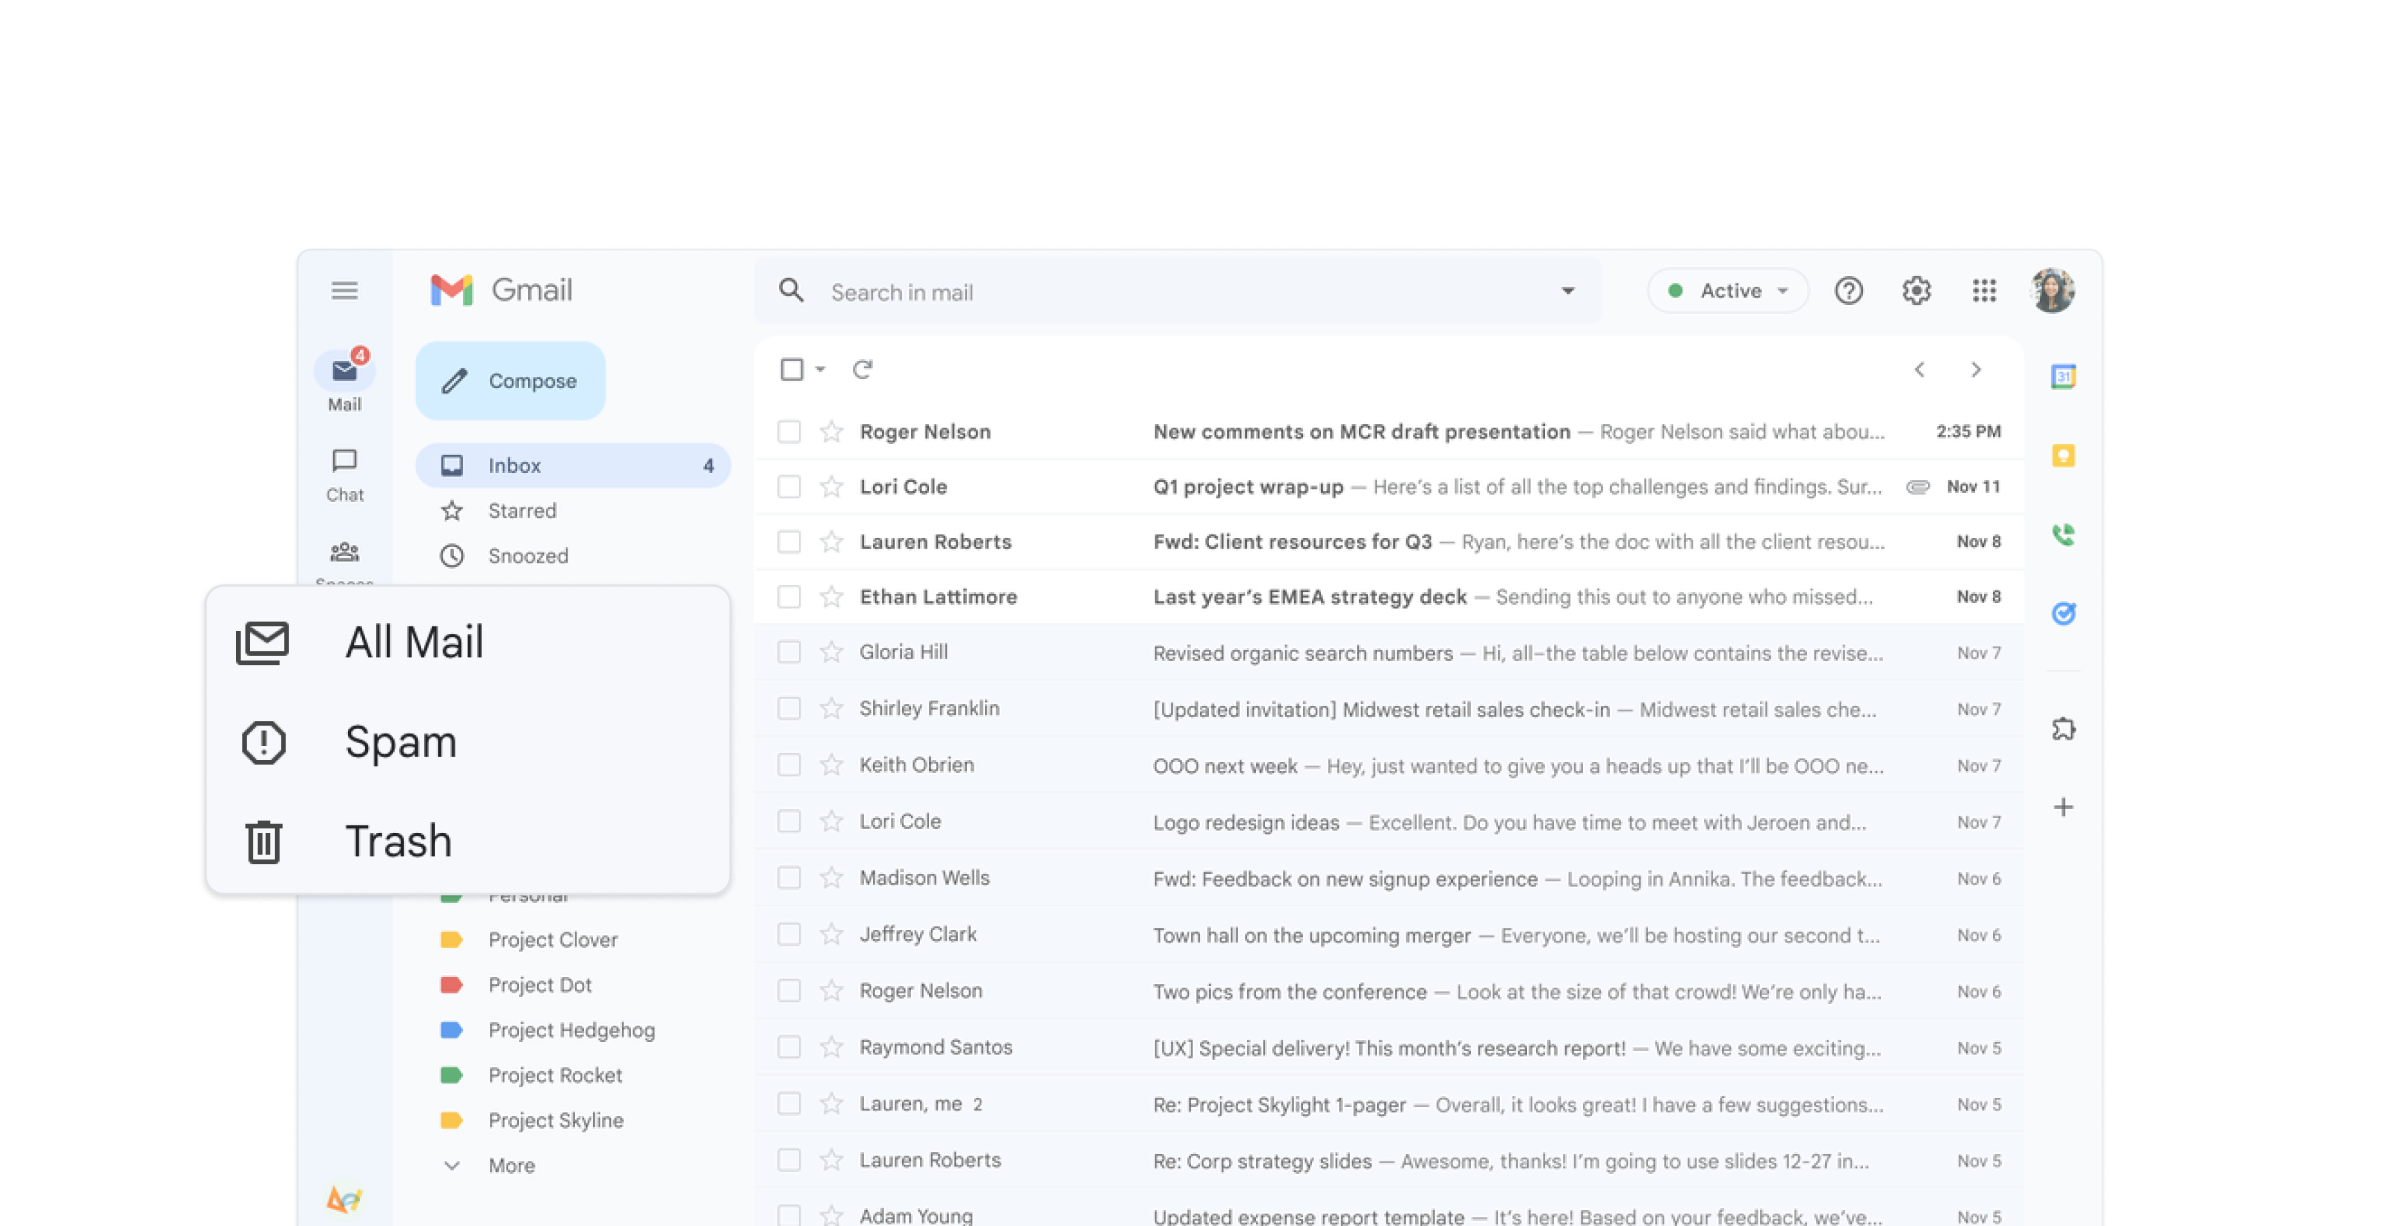Expand the More labels section

click(510, 1166)
